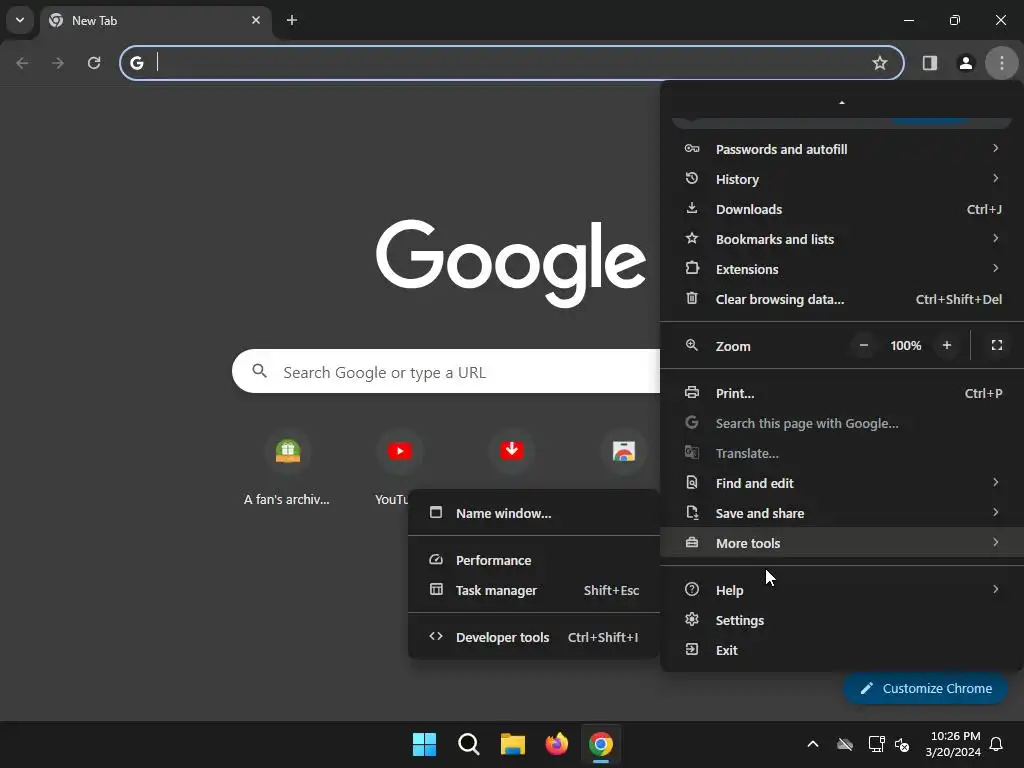
Task: Close the New Tab tab
Action: point(255,20)
